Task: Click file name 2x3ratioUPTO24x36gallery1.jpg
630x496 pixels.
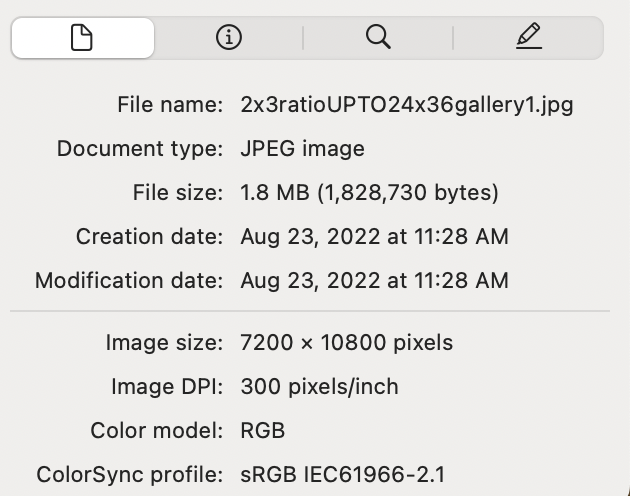Action: point(407,105)
